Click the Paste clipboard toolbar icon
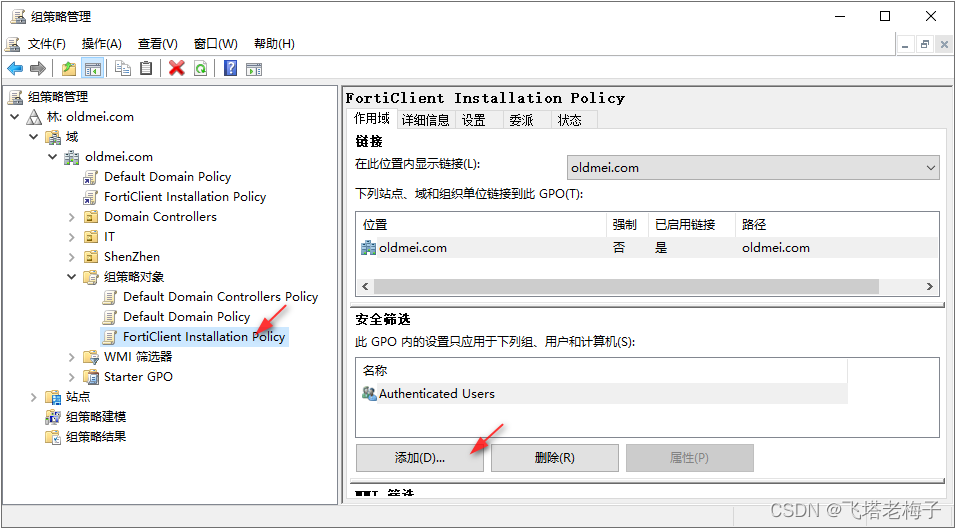The height and width of the screenshot is (529, 956). click(146, 68)
